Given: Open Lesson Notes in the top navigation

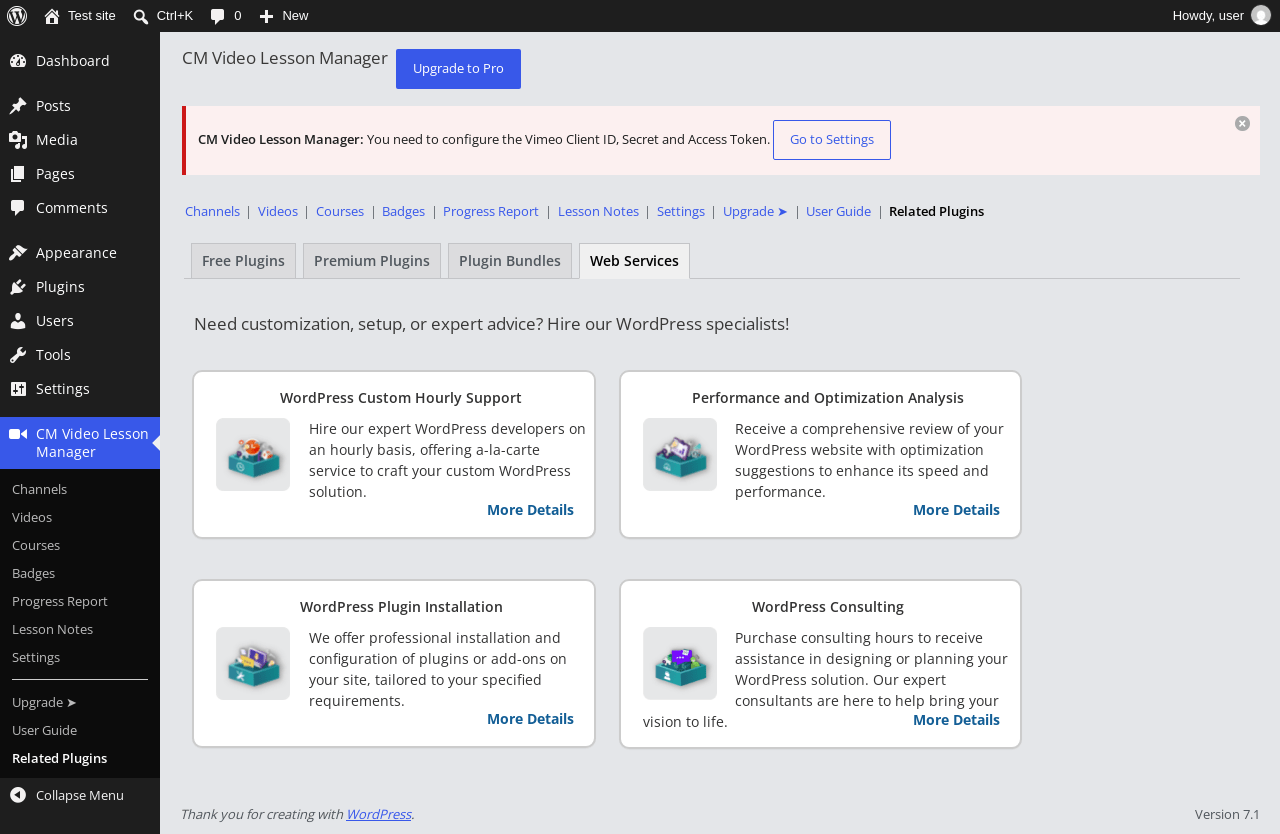Looking at the screenshot, I should [x=598, y=211].
